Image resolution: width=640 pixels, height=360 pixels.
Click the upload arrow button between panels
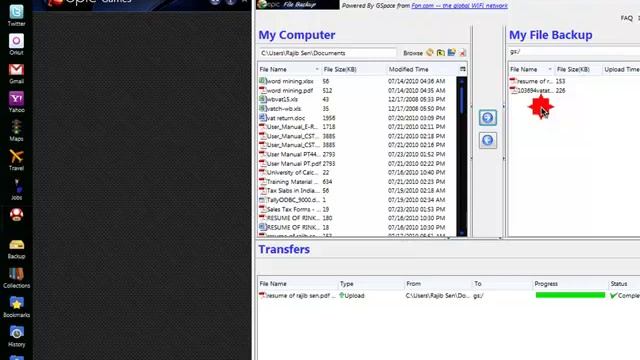coord(487,118)
